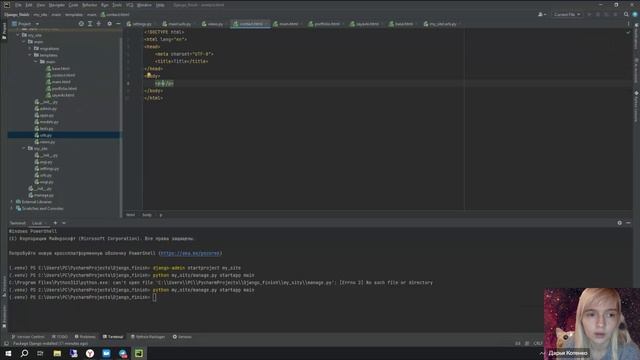Select the Local terminal tab
This screenshot has width=640, height=360.
[x=37, y=223]
